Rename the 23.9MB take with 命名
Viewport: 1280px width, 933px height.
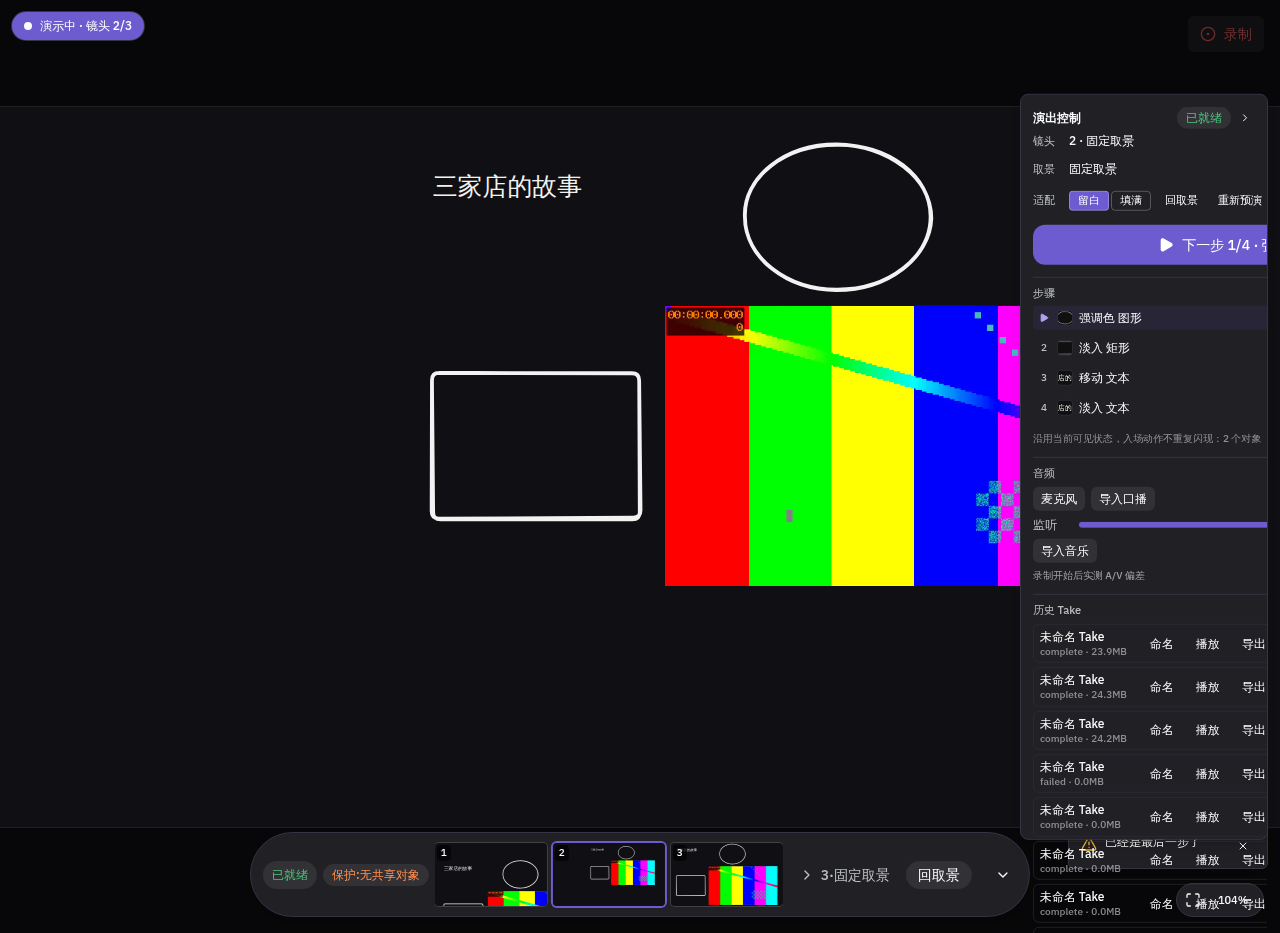point(1161,644)
